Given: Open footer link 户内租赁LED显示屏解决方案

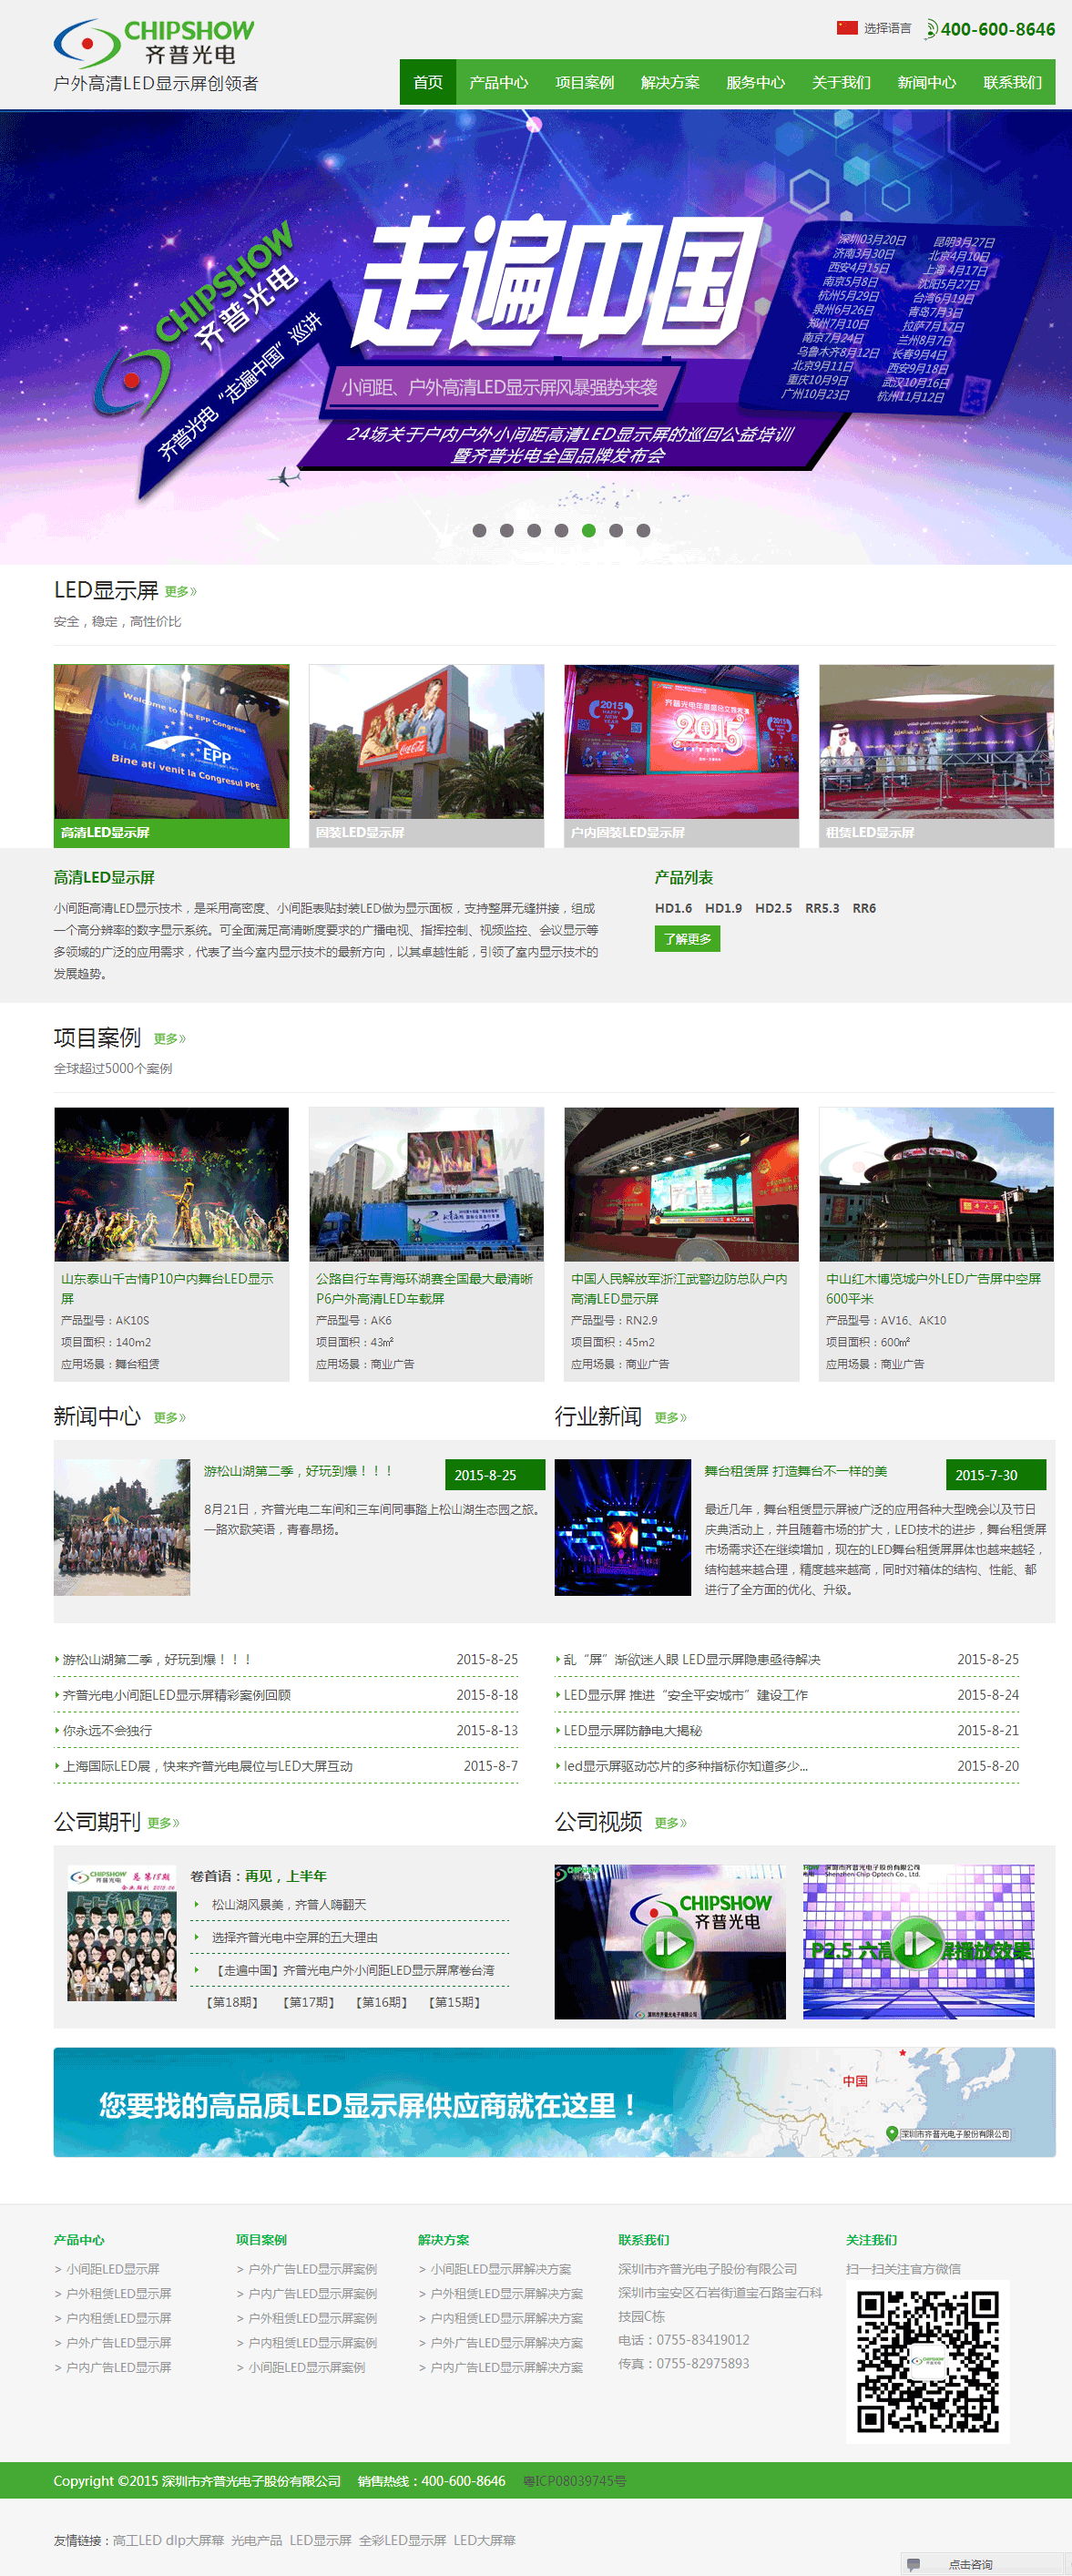Looking at the screenshot, I should 507,2319.
